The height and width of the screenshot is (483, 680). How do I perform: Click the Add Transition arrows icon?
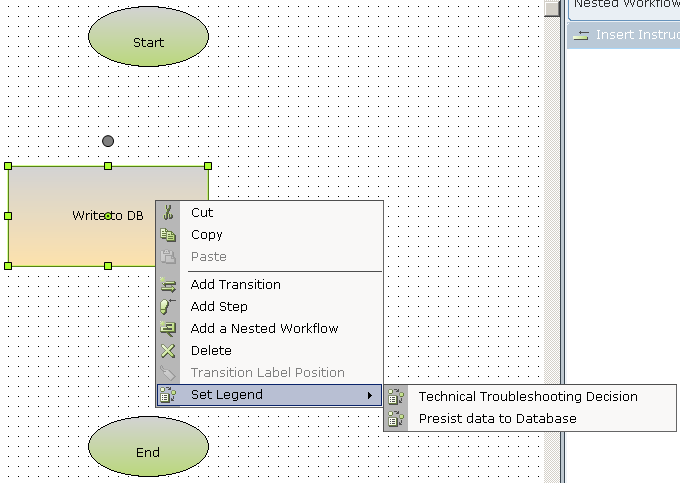click(x=168, y=285)
